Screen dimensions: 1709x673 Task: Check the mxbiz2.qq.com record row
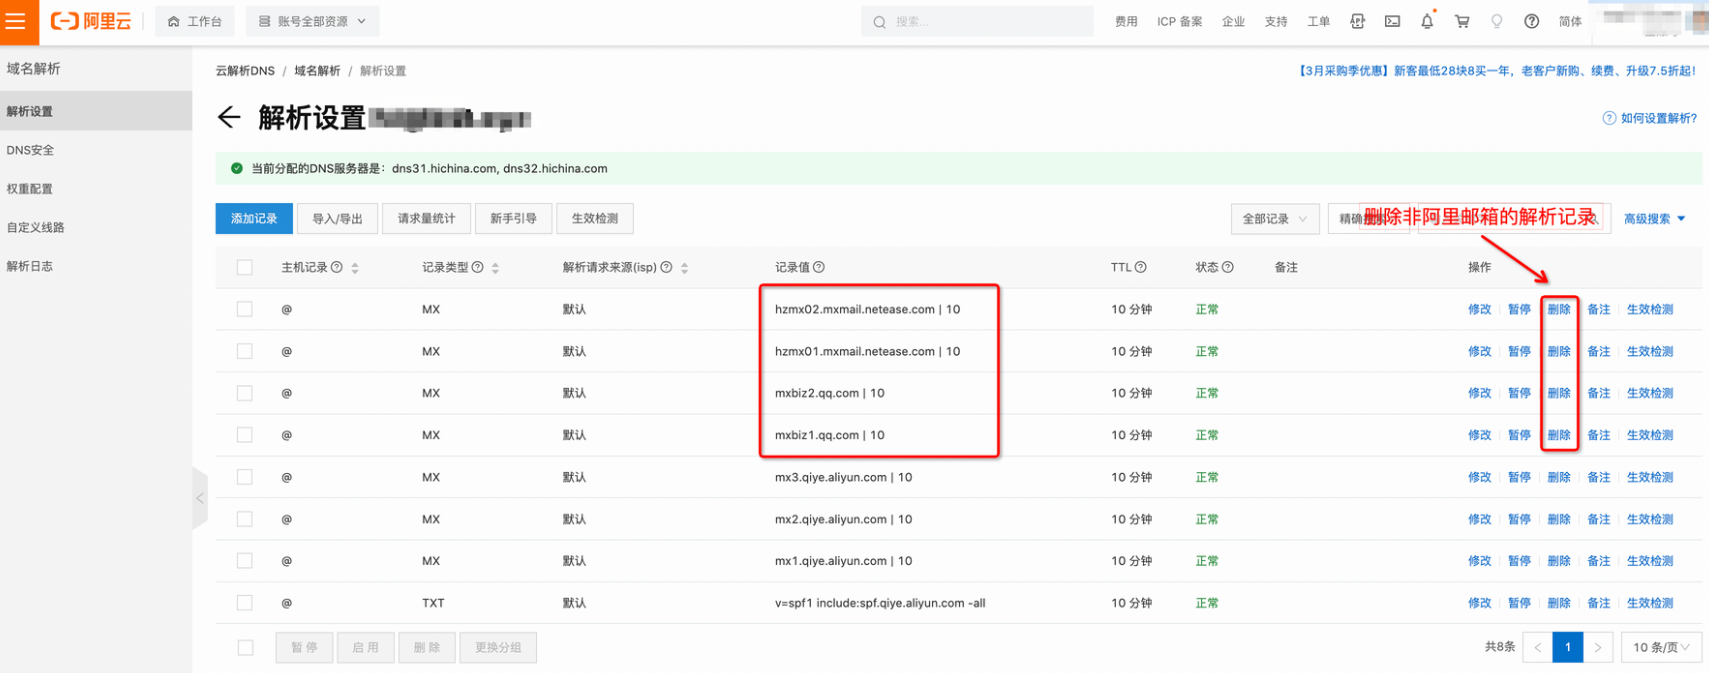[x=245, y=393]
